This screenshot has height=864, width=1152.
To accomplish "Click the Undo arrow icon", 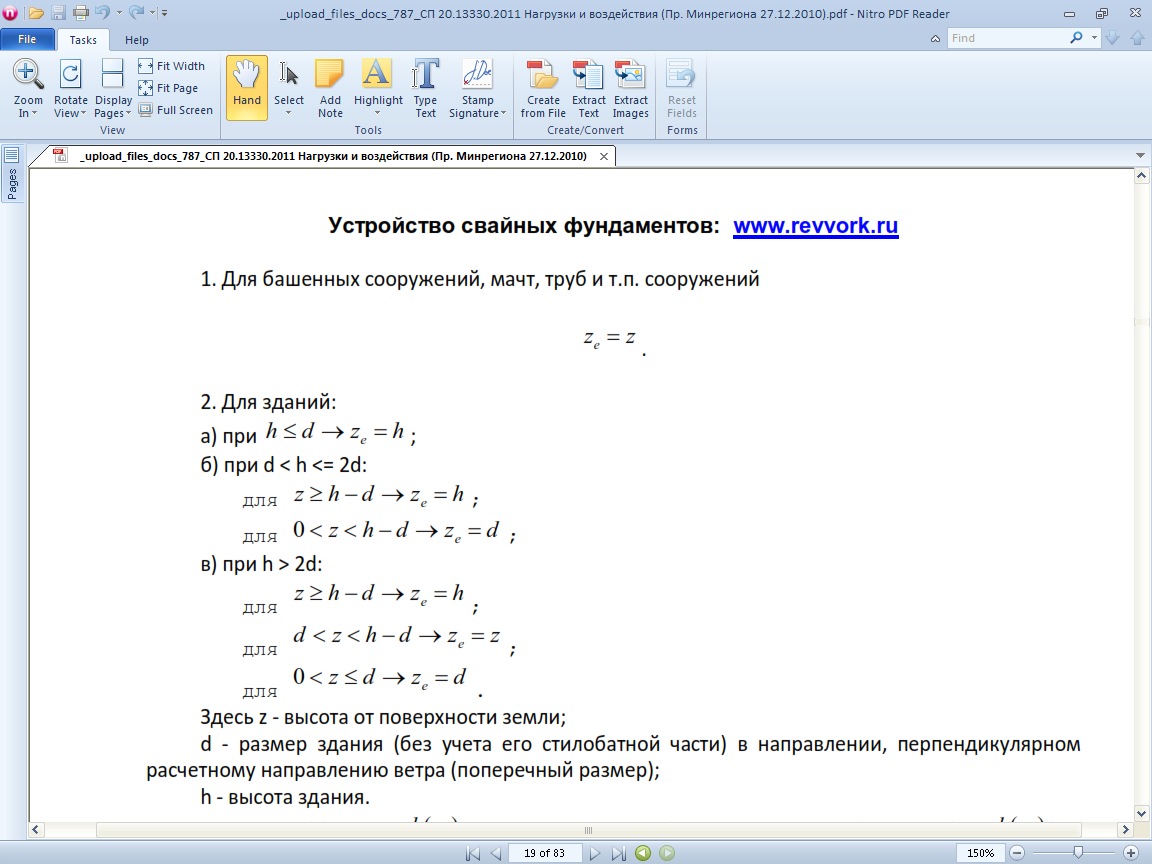I will [x=102, y=12].
